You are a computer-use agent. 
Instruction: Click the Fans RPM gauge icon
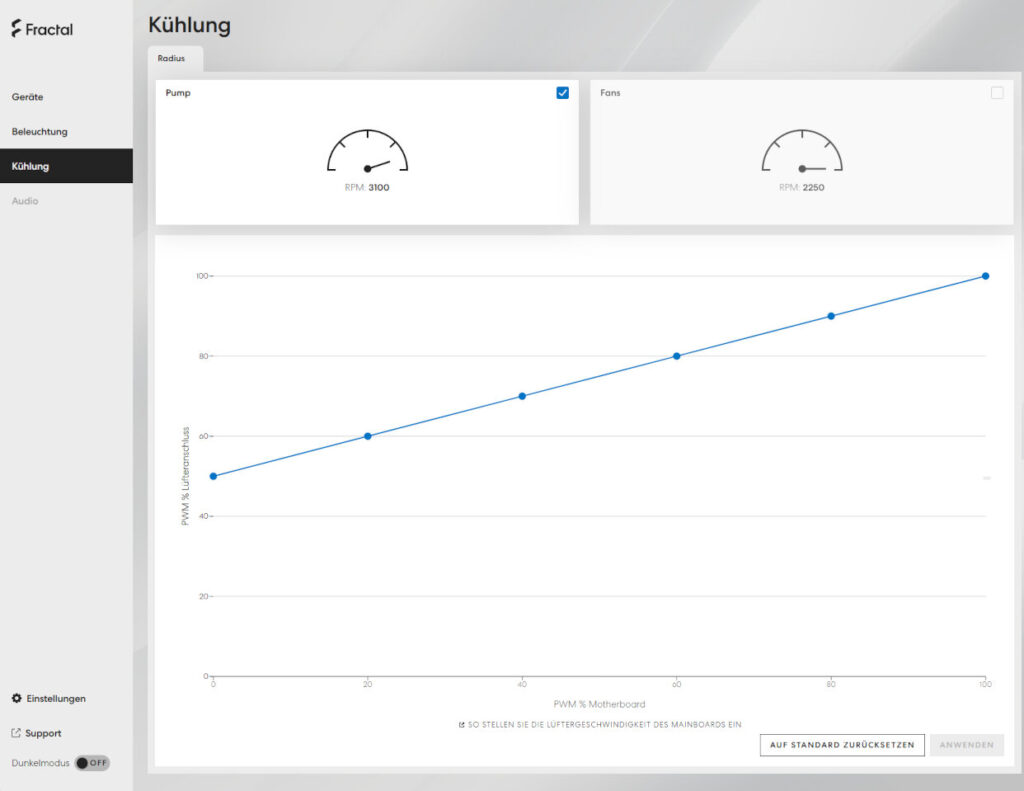[802, 151]
